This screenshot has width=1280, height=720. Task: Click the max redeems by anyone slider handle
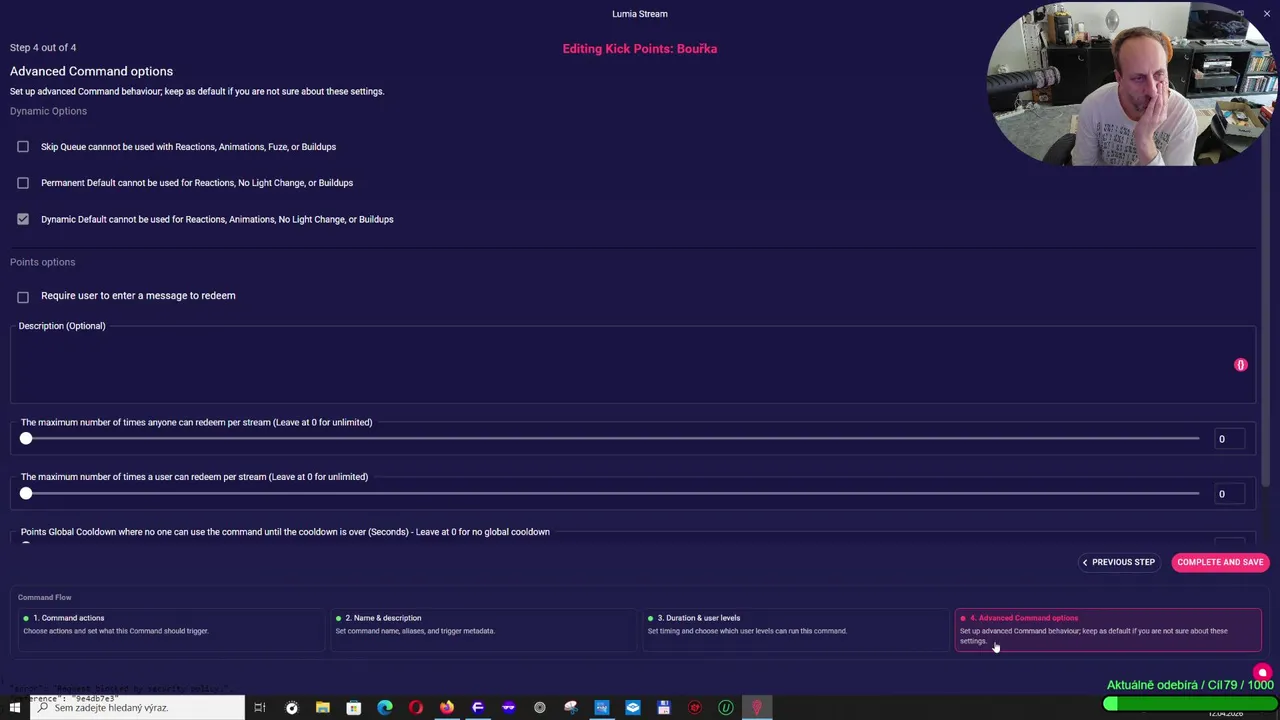[26, 439]
